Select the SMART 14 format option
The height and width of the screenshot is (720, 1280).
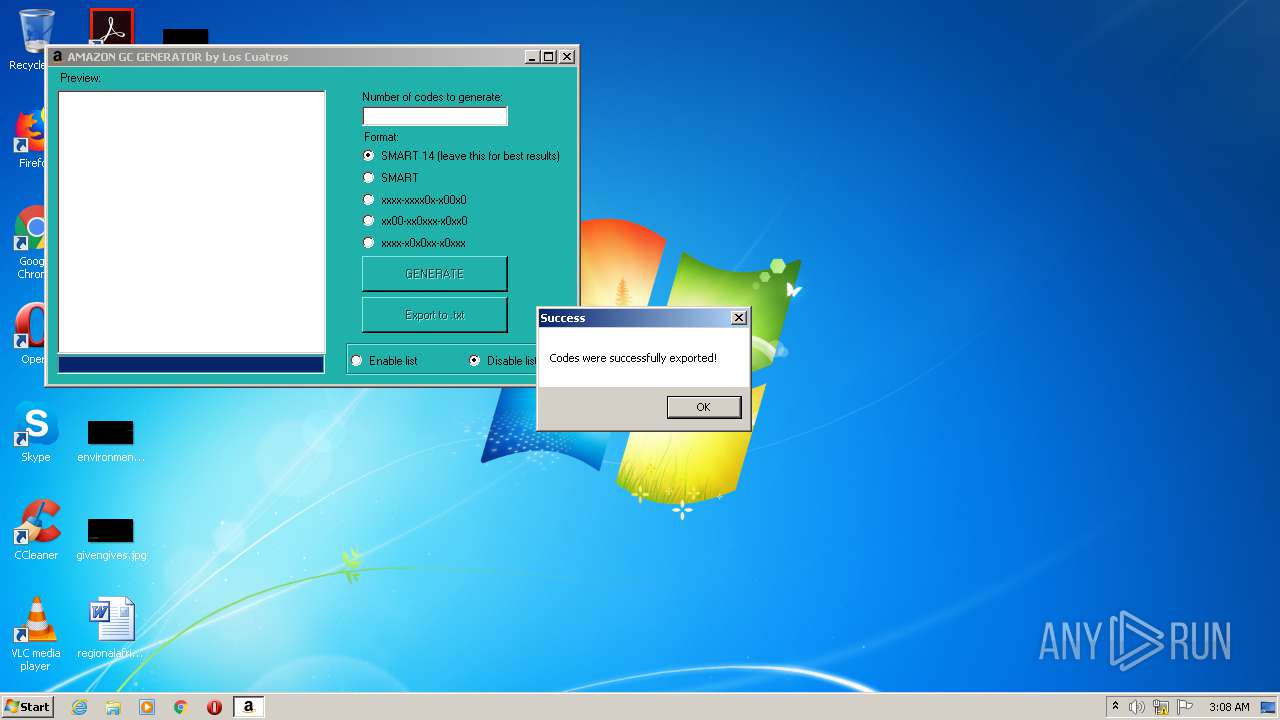tap(369, 156)
